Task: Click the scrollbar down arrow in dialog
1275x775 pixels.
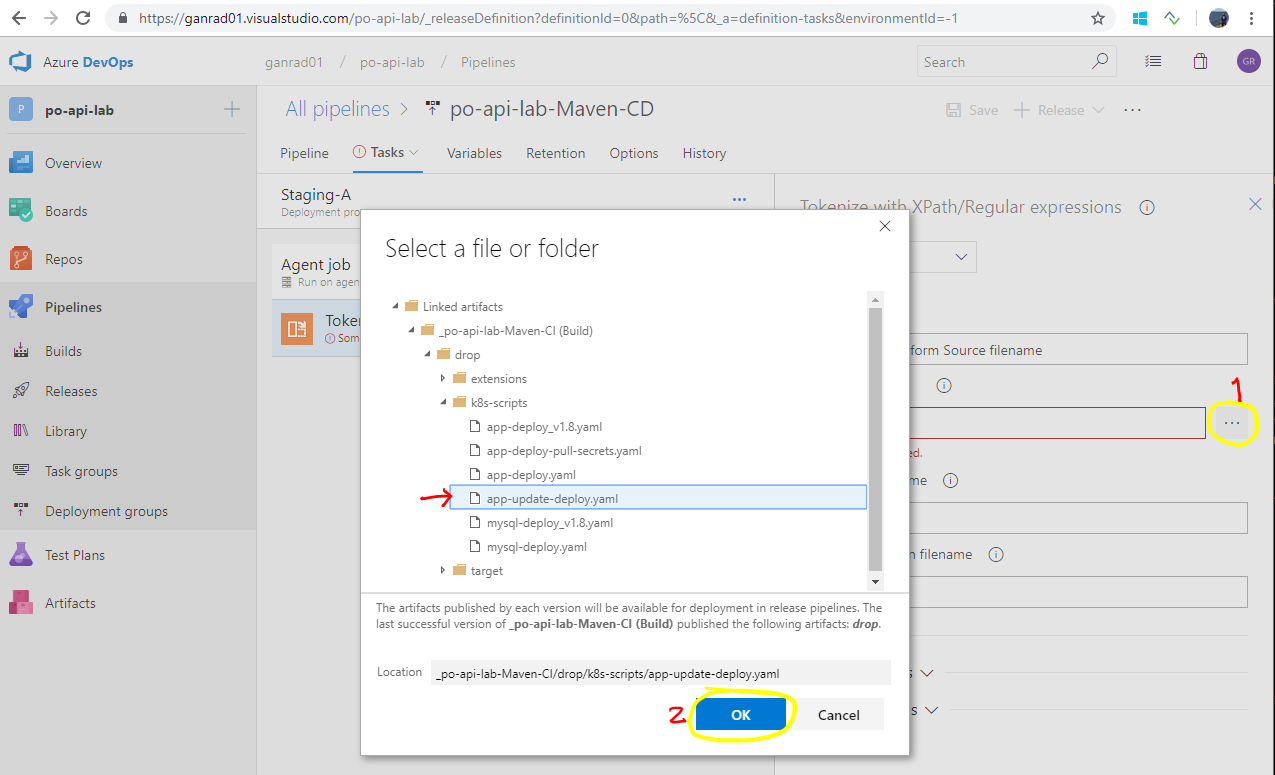Action: click(x=876, y=582)
